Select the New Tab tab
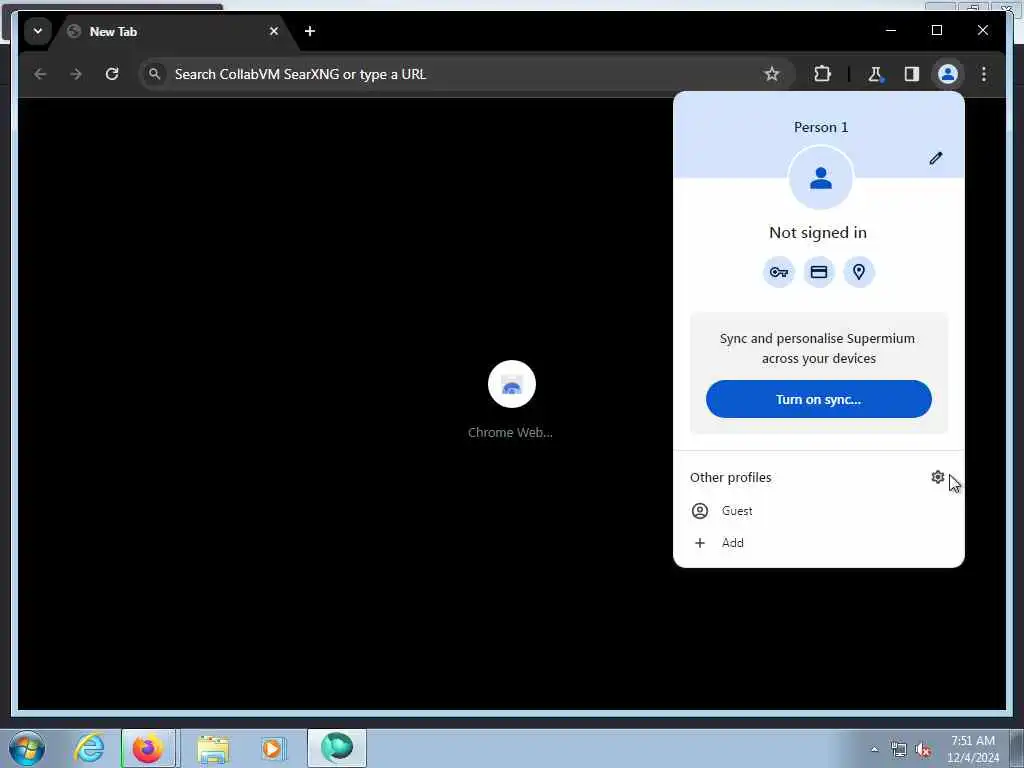The width and height of the screenshot is (1024, 768). coord(173,31)
